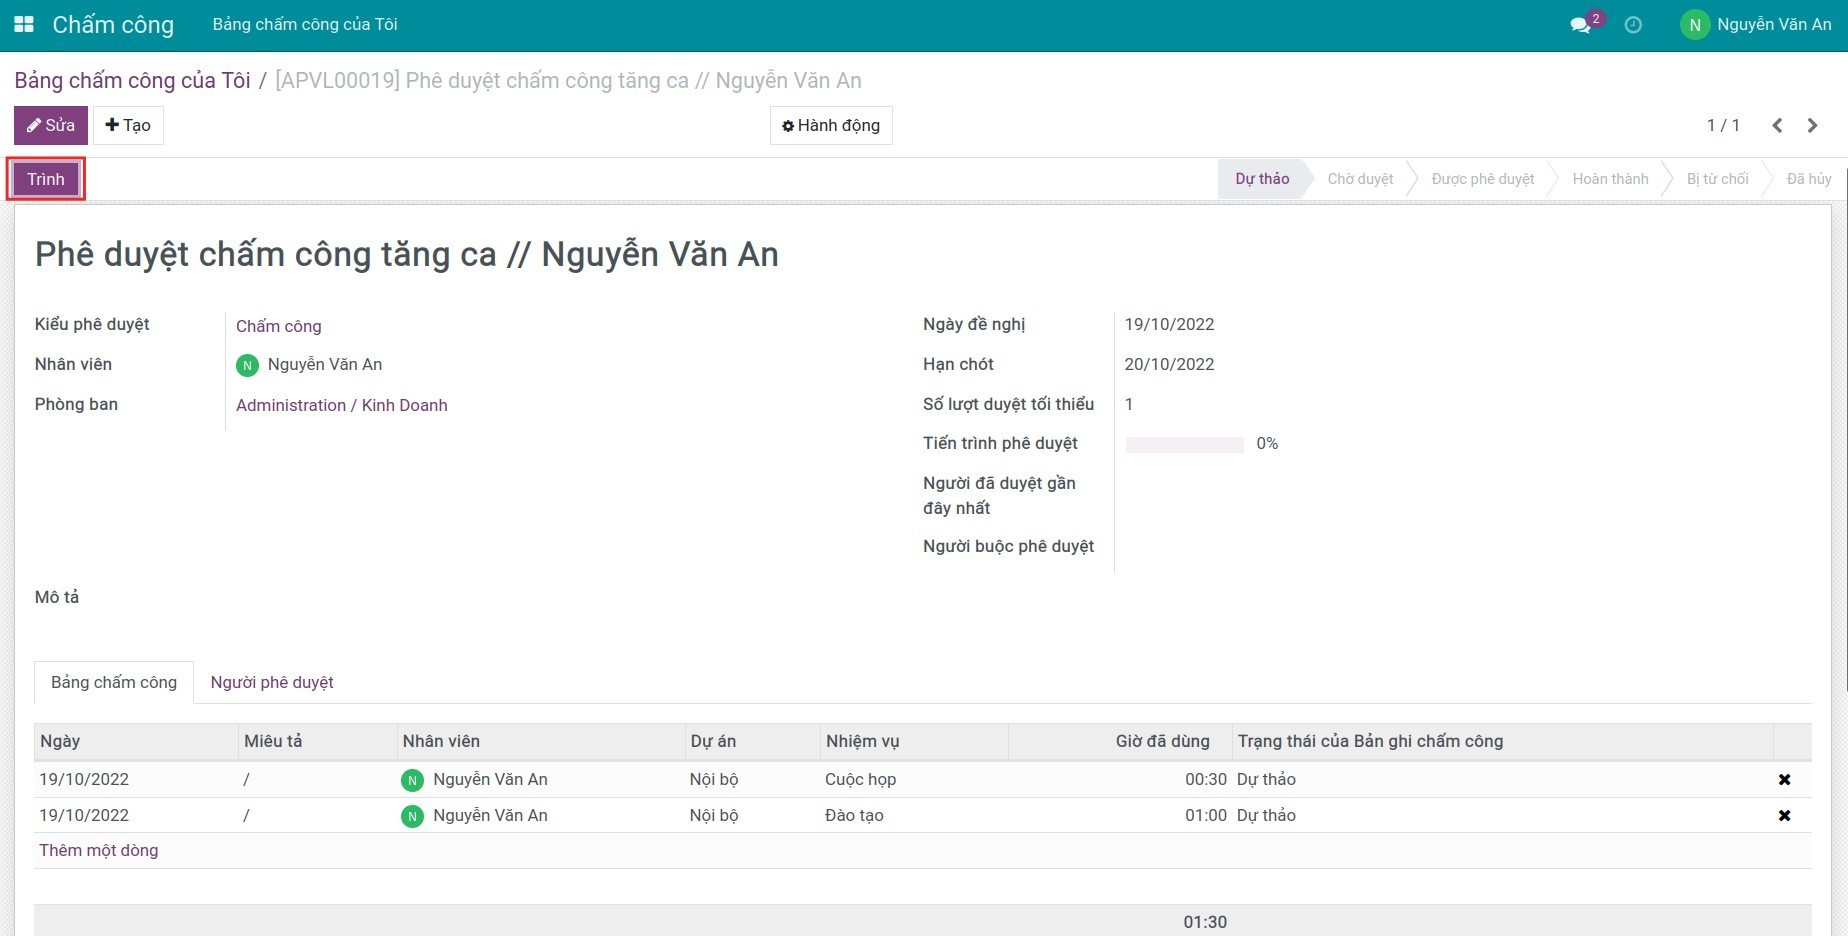Click Thêm một dòng to add line

tap(99, 850)
